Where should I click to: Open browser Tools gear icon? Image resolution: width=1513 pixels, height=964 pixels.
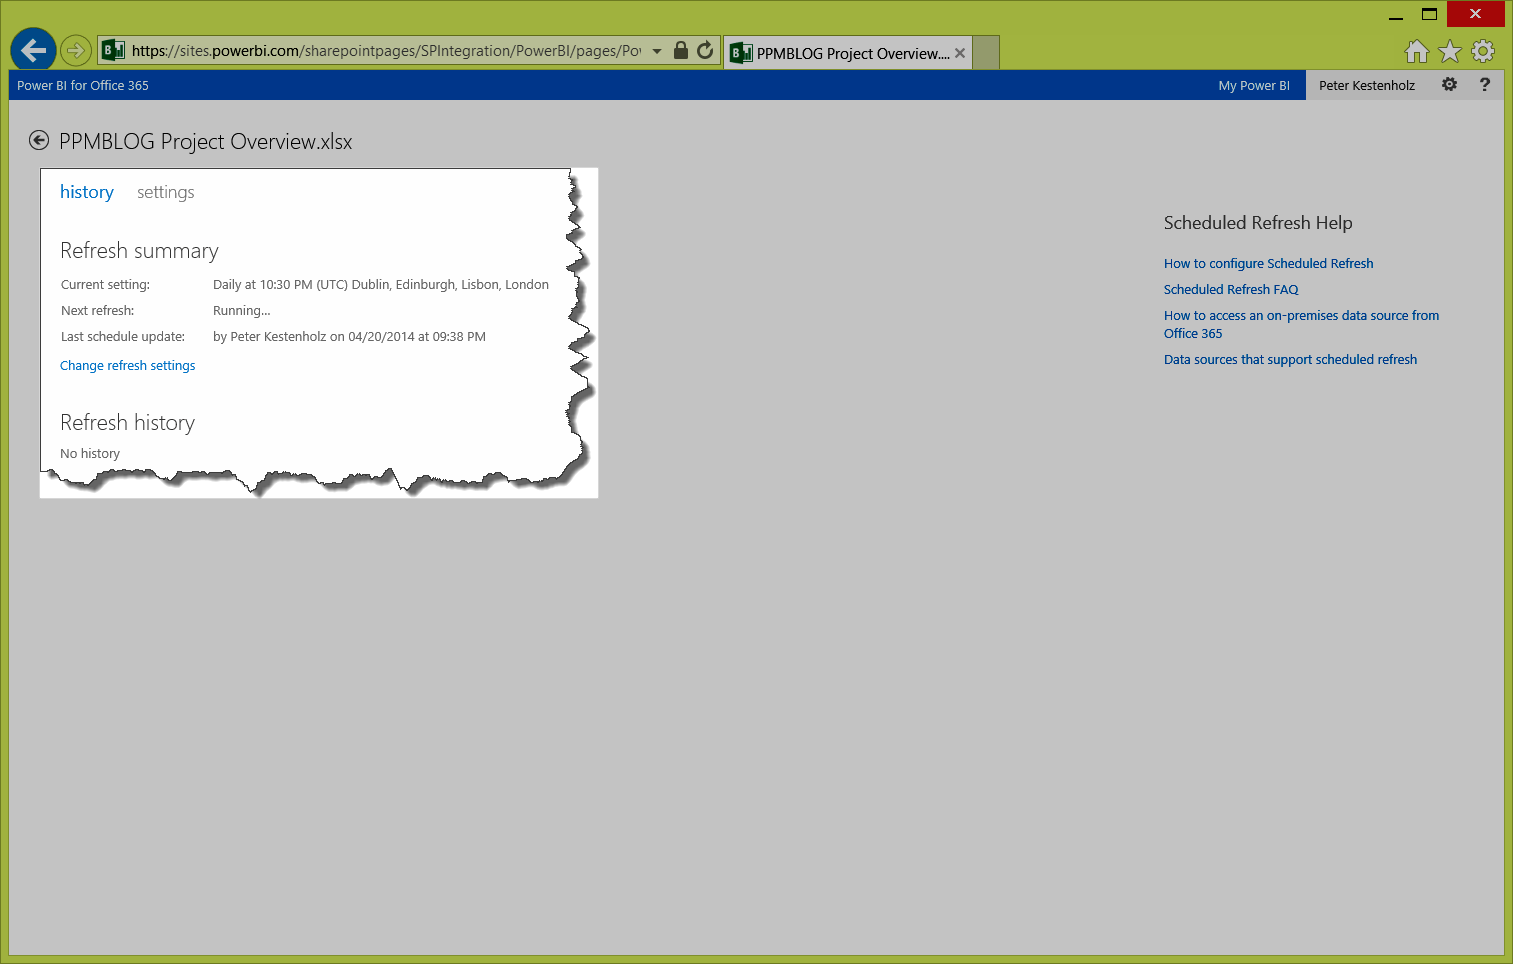point(1483,51)
